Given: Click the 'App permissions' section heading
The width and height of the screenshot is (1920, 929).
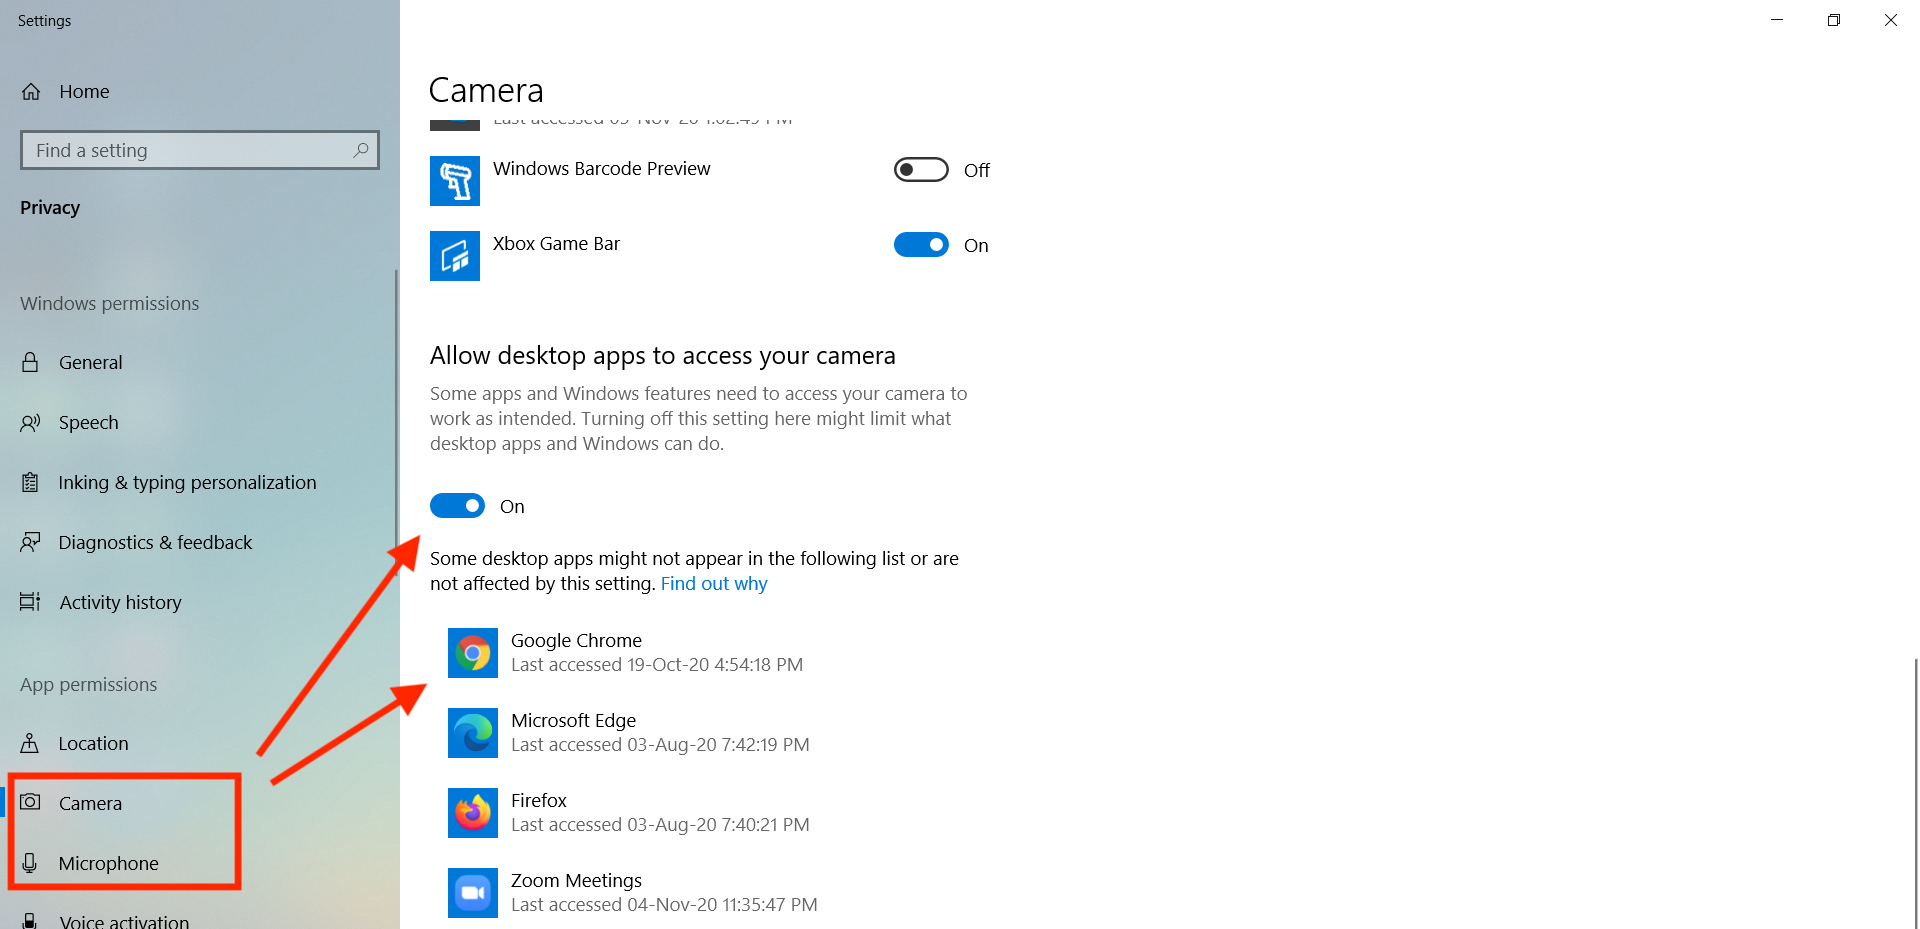Looking at the screenshot, I should (89, 685).
